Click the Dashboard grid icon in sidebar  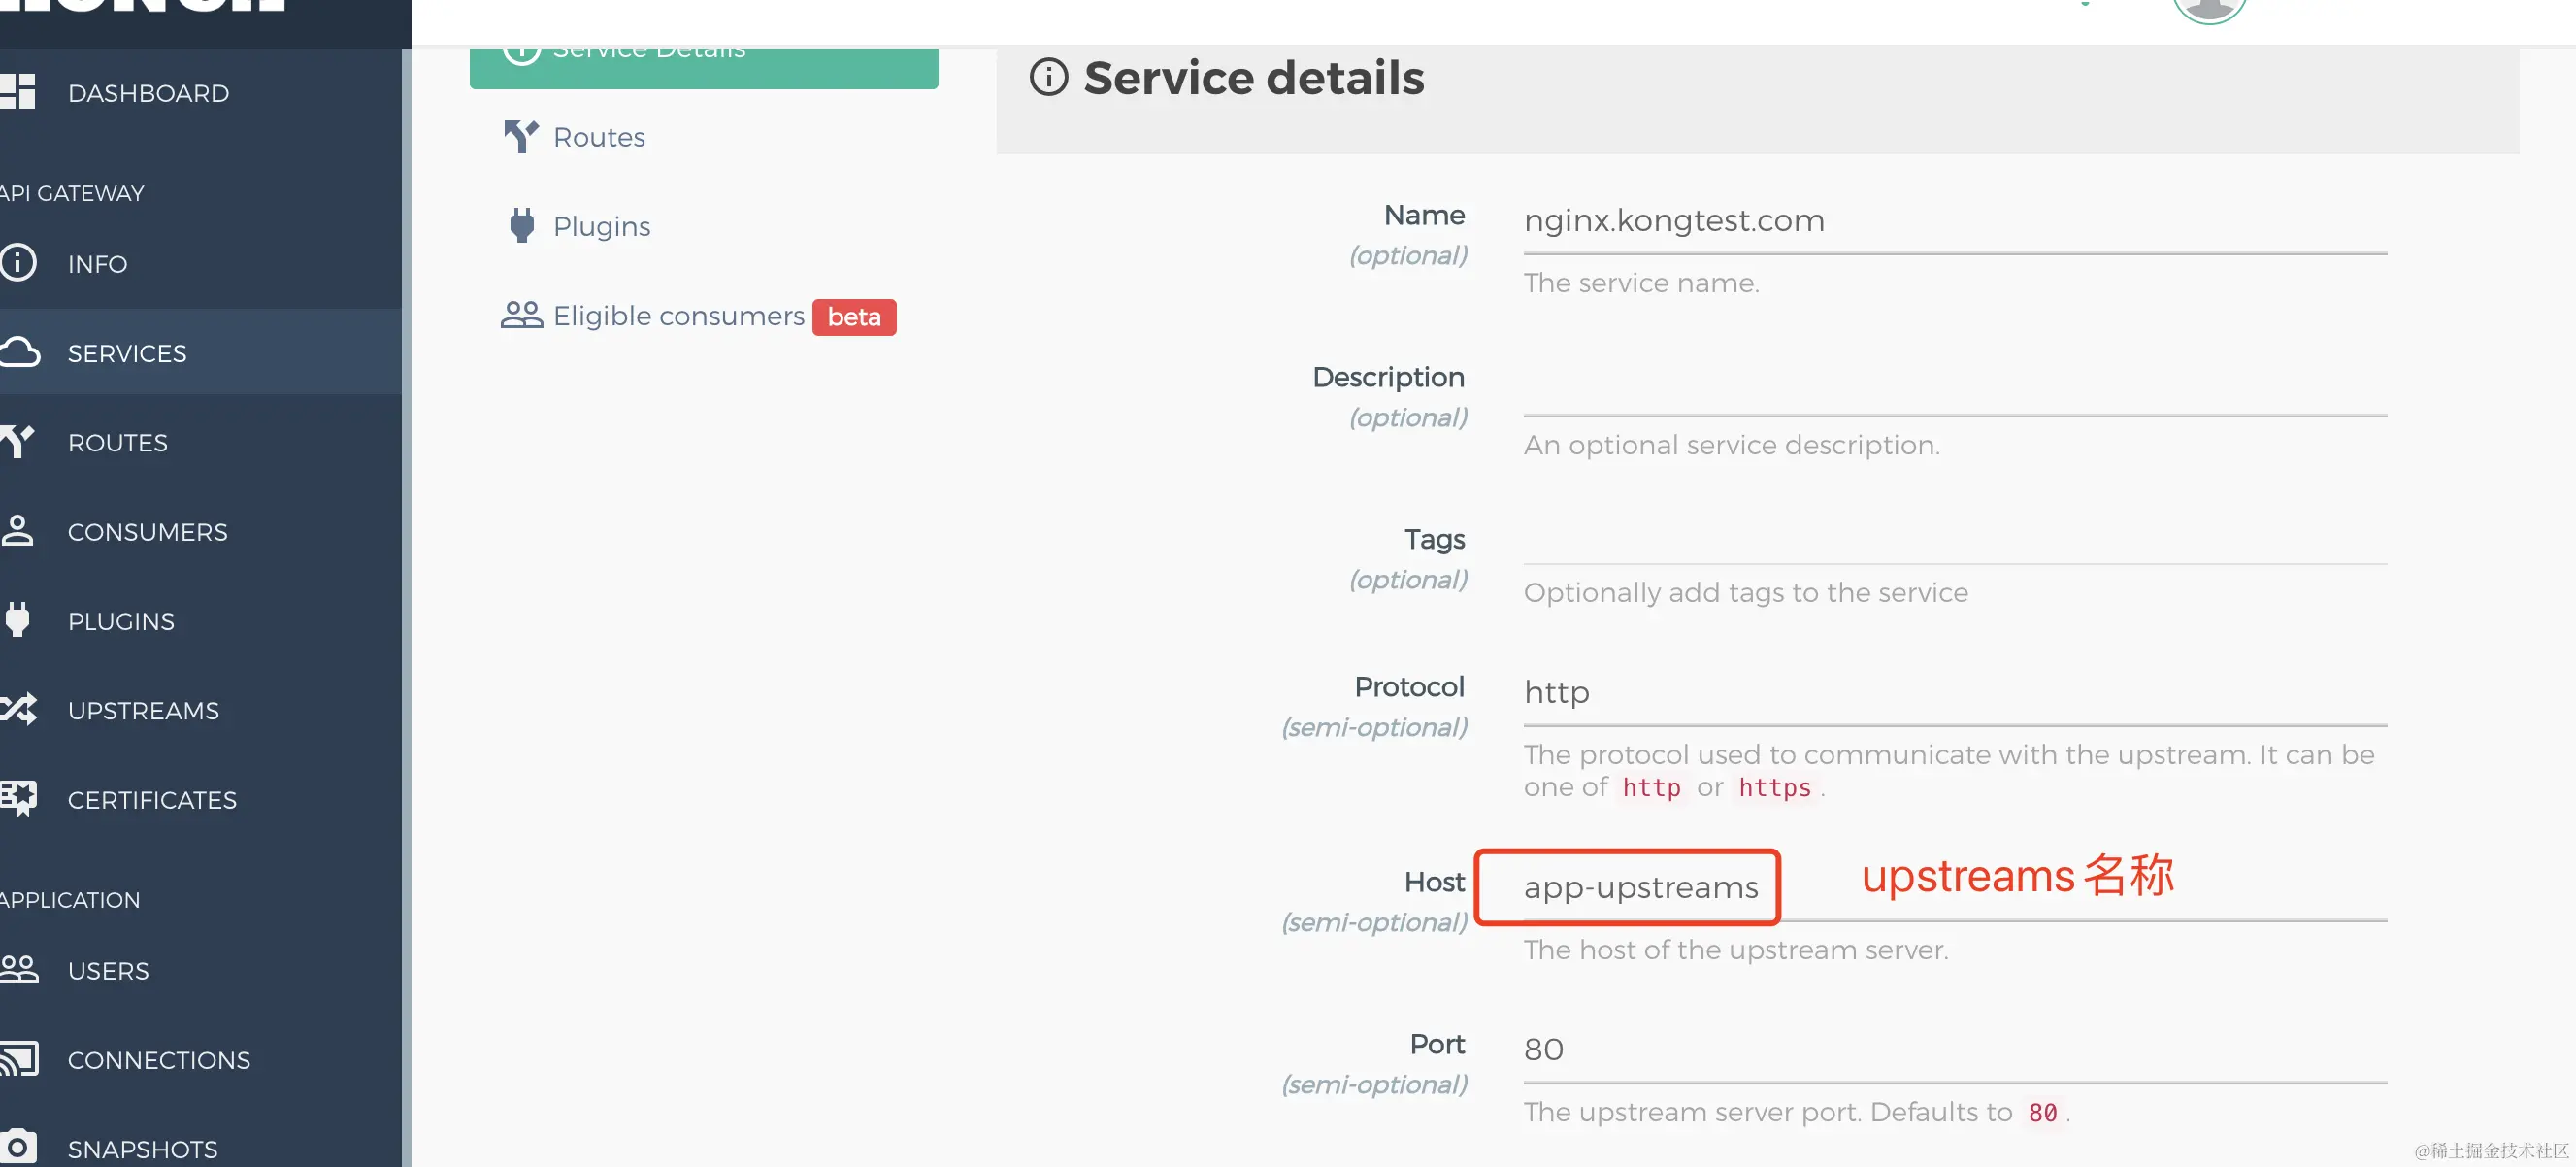[18, 92]
